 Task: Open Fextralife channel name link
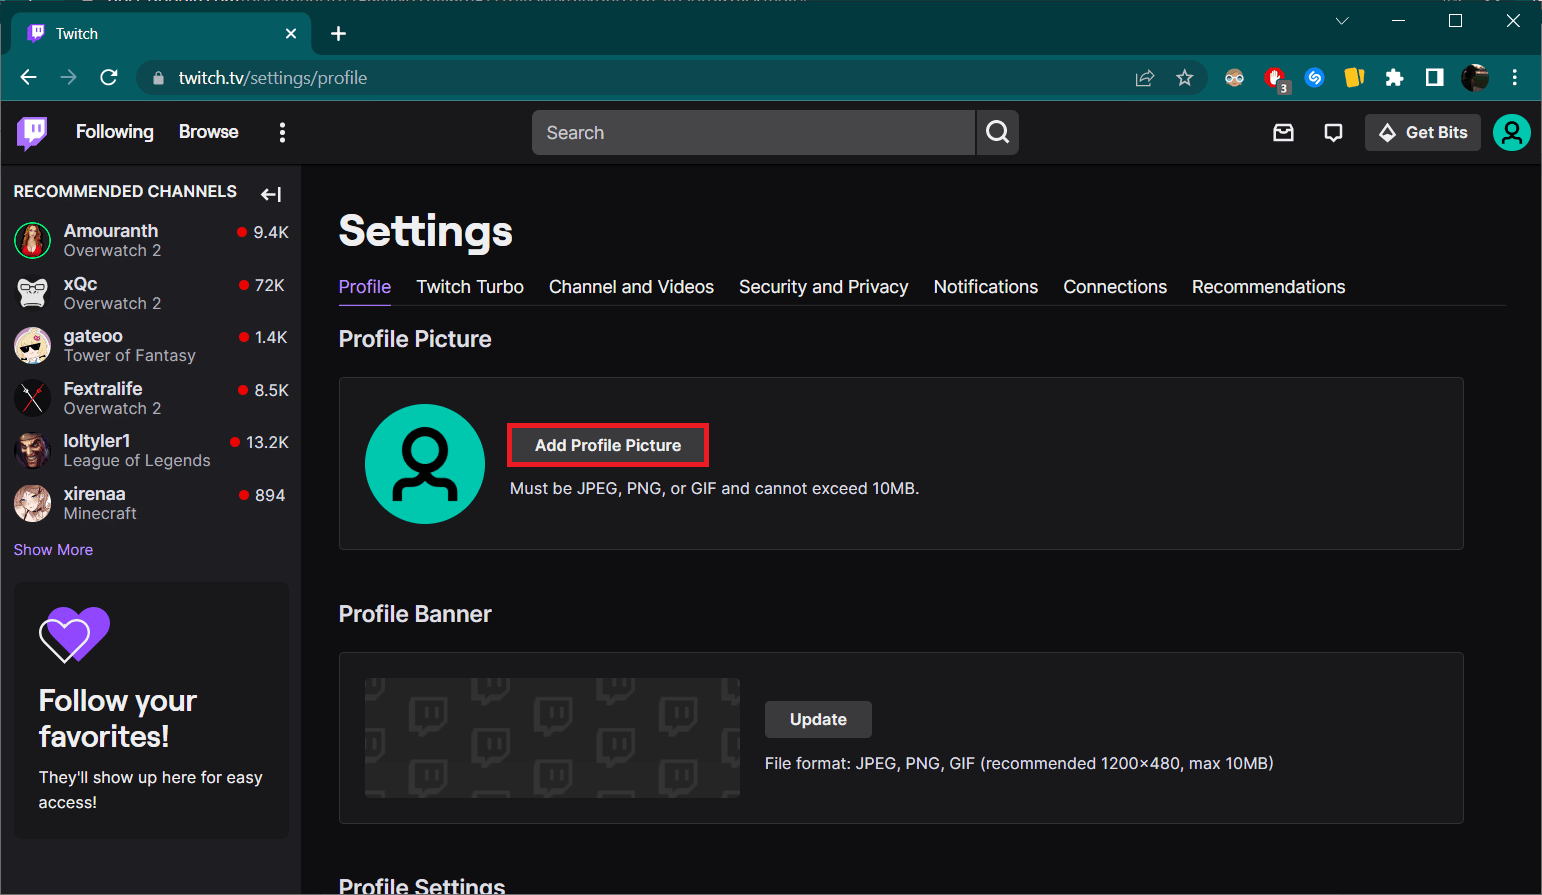point(103,389)
